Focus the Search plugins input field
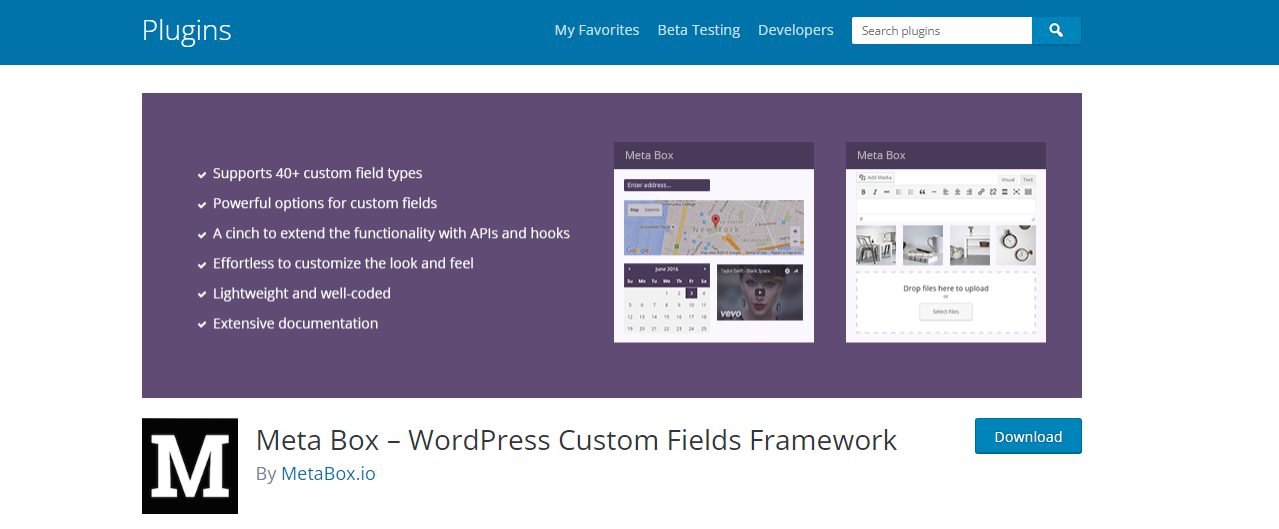Image resolution: width=1279 pixels, height=529 pixels. coord(942,31)
